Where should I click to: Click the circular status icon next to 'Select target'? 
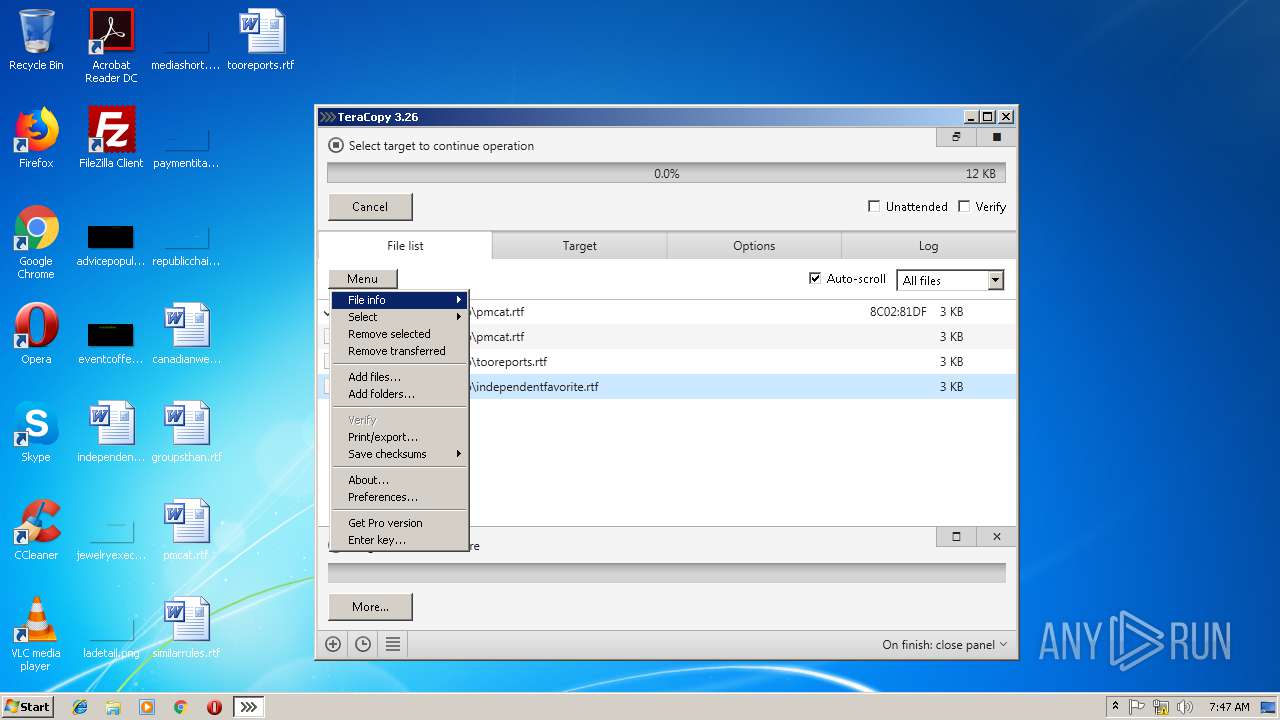pyautogui.click(x=336, y=145)
